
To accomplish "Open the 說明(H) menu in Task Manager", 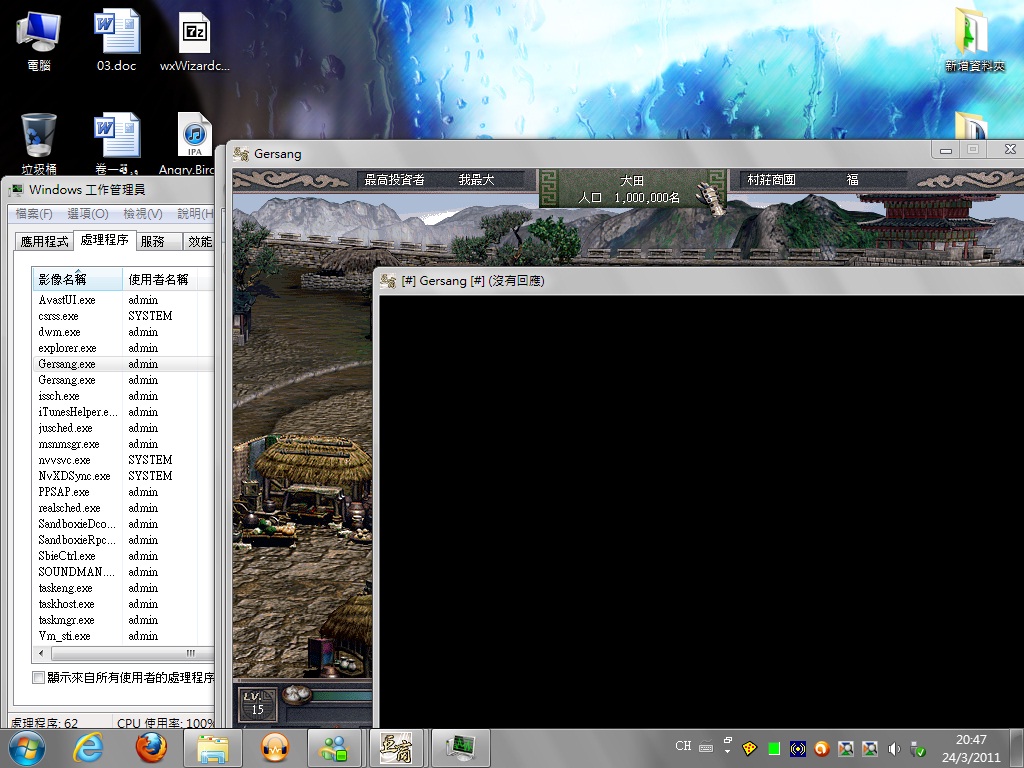I will coord(195,214).
